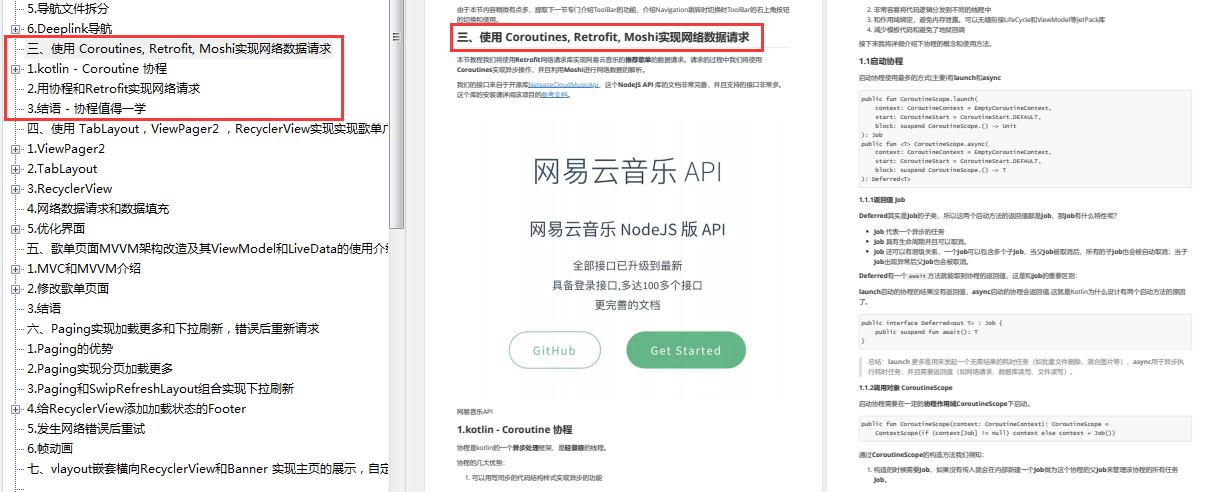Expand the 6.Deeplink导航 outline node
This screenshot has height=492, width=1213.
pos(14,29)
